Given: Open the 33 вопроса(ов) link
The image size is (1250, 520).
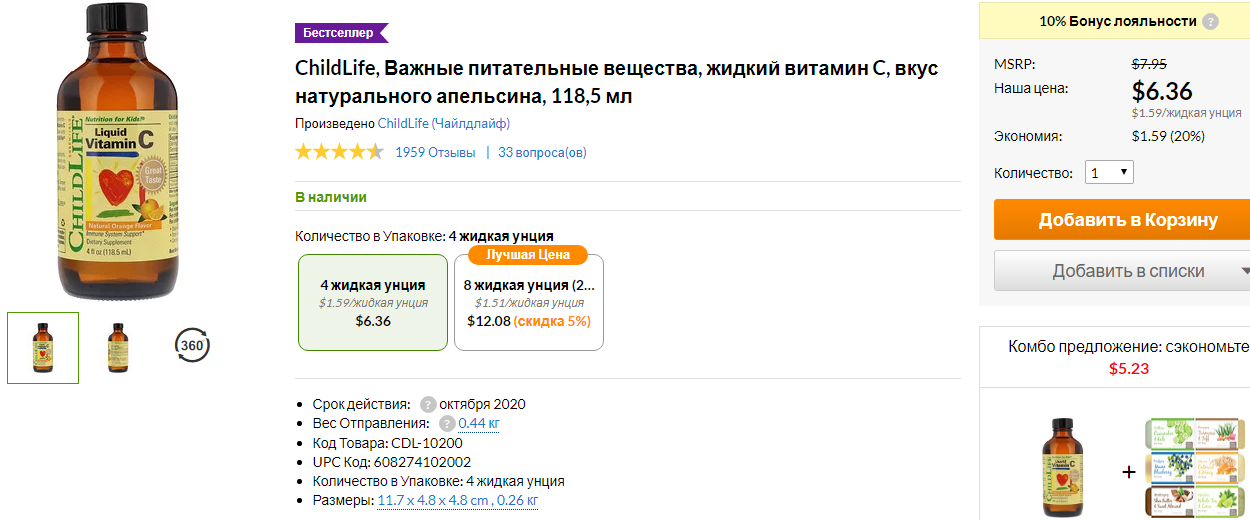Looking at the screenshot, I should pos(542,153).
